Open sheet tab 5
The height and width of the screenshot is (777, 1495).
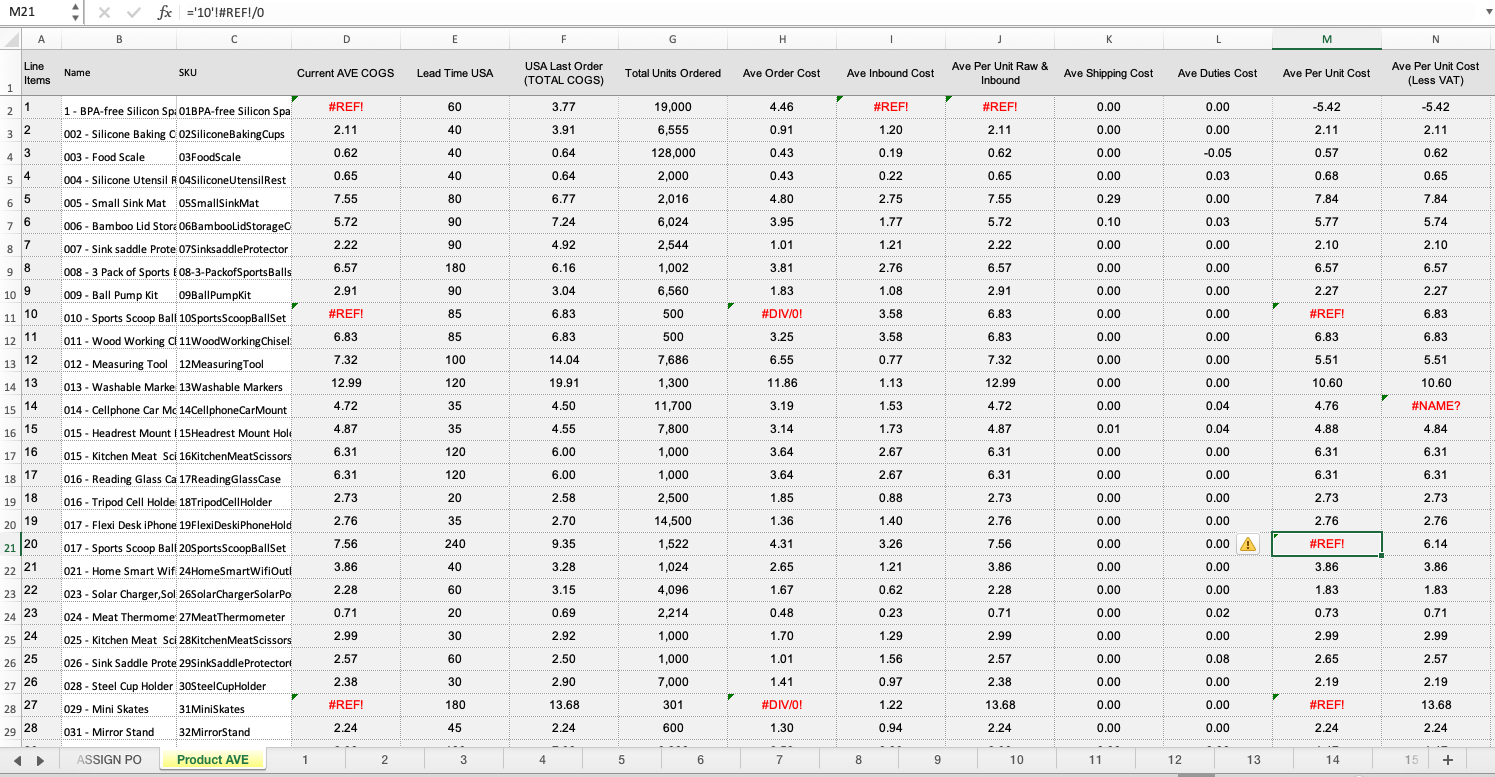(x=621, y=760)
